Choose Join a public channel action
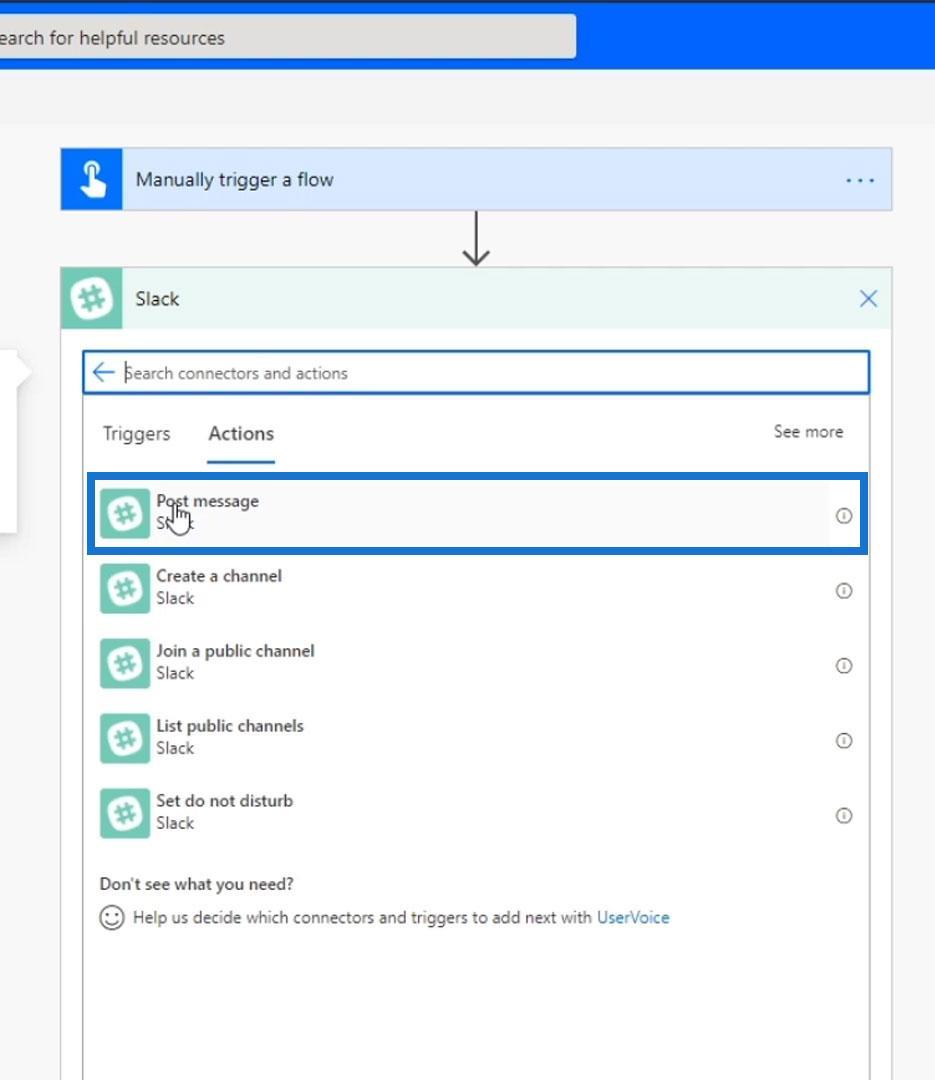Image resolution: width=935 pixels, height=1080 pixels. (x=477, y=663)
